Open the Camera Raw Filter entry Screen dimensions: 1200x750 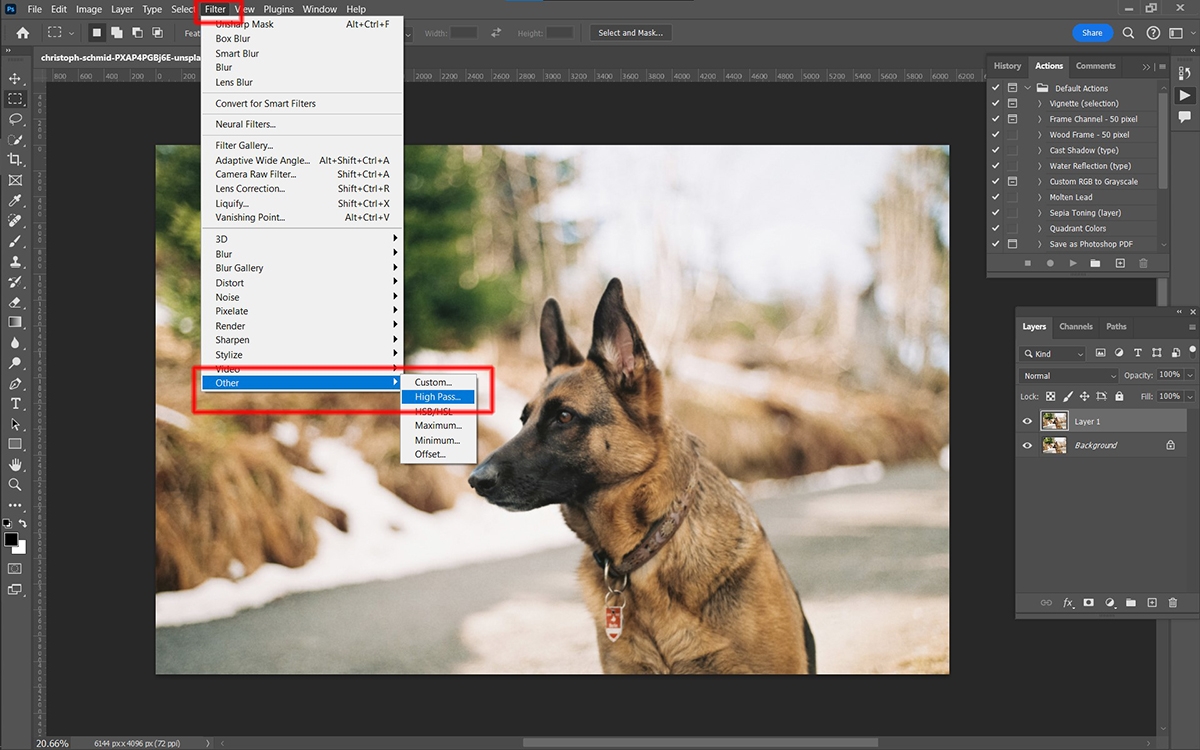[x=302, y=174]
